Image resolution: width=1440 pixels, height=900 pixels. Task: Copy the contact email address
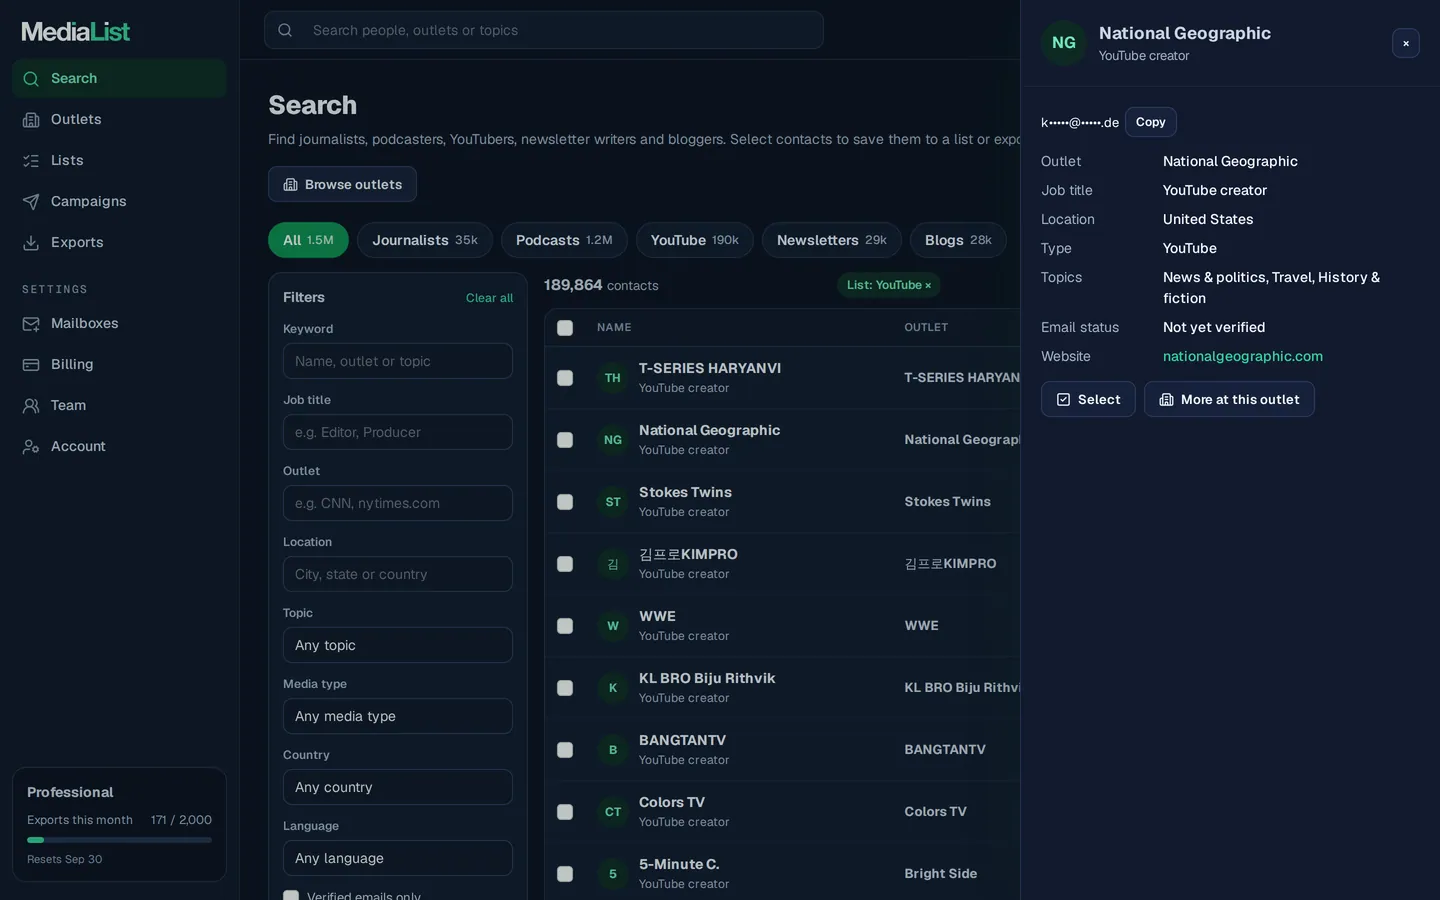tap(1151, 122)
